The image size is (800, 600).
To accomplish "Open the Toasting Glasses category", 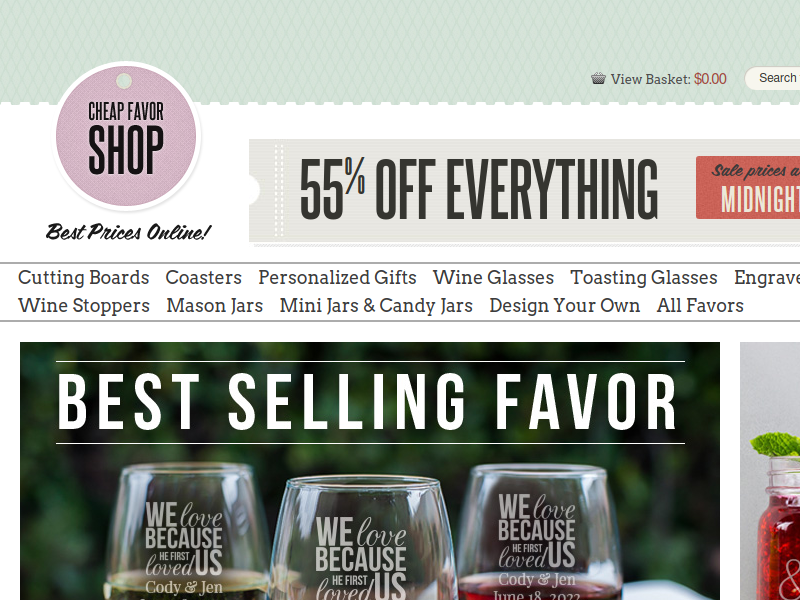I will pos(643,278).
